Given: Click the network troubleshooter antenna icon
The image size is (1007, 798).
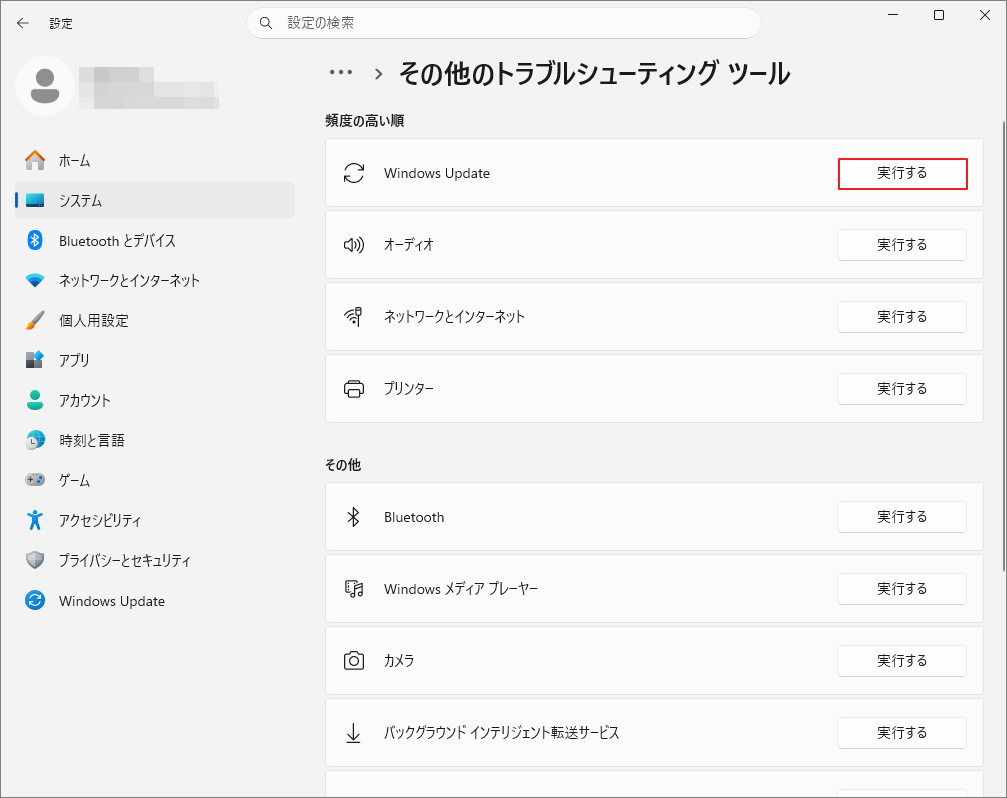Looking at the screenshot, I should [x=354, y=317].
